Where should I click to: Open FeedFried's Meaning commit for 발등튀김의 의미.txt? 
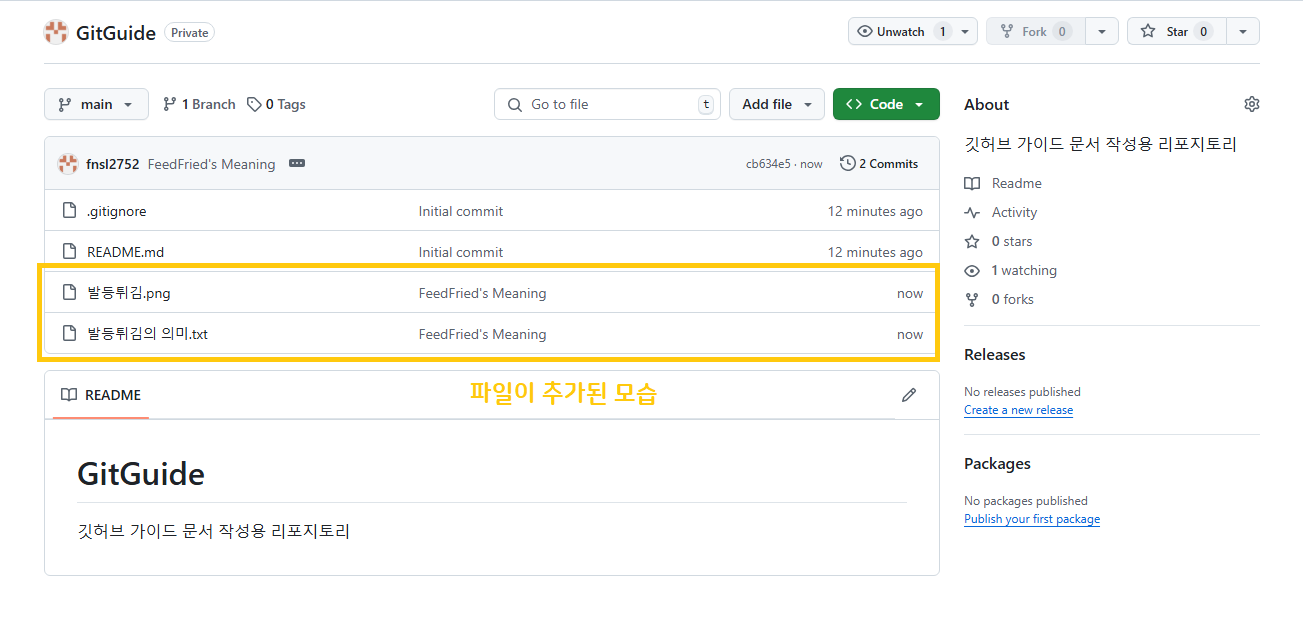(x=482, y=334)
